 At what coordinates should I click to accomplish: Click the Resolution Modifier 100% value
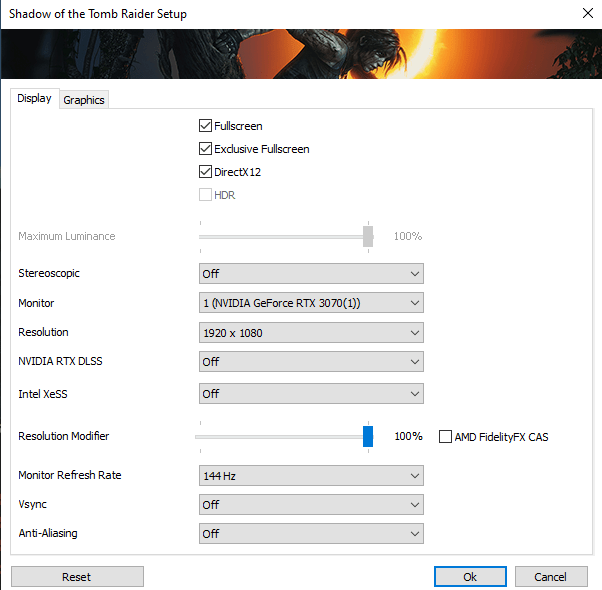coord(408,436)
